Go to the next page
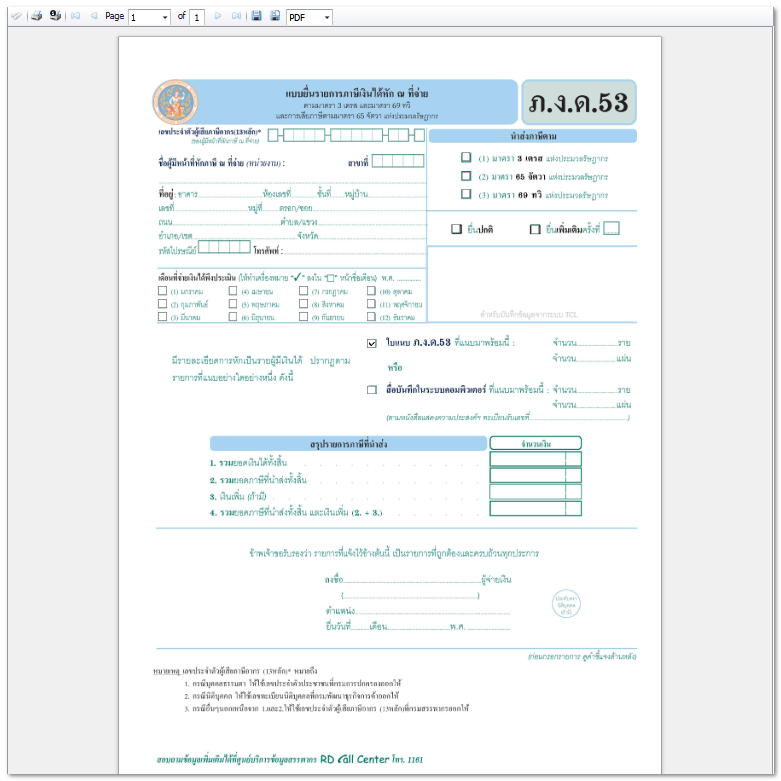The width and height of the screenshot is (781, 781). point(218,17)
